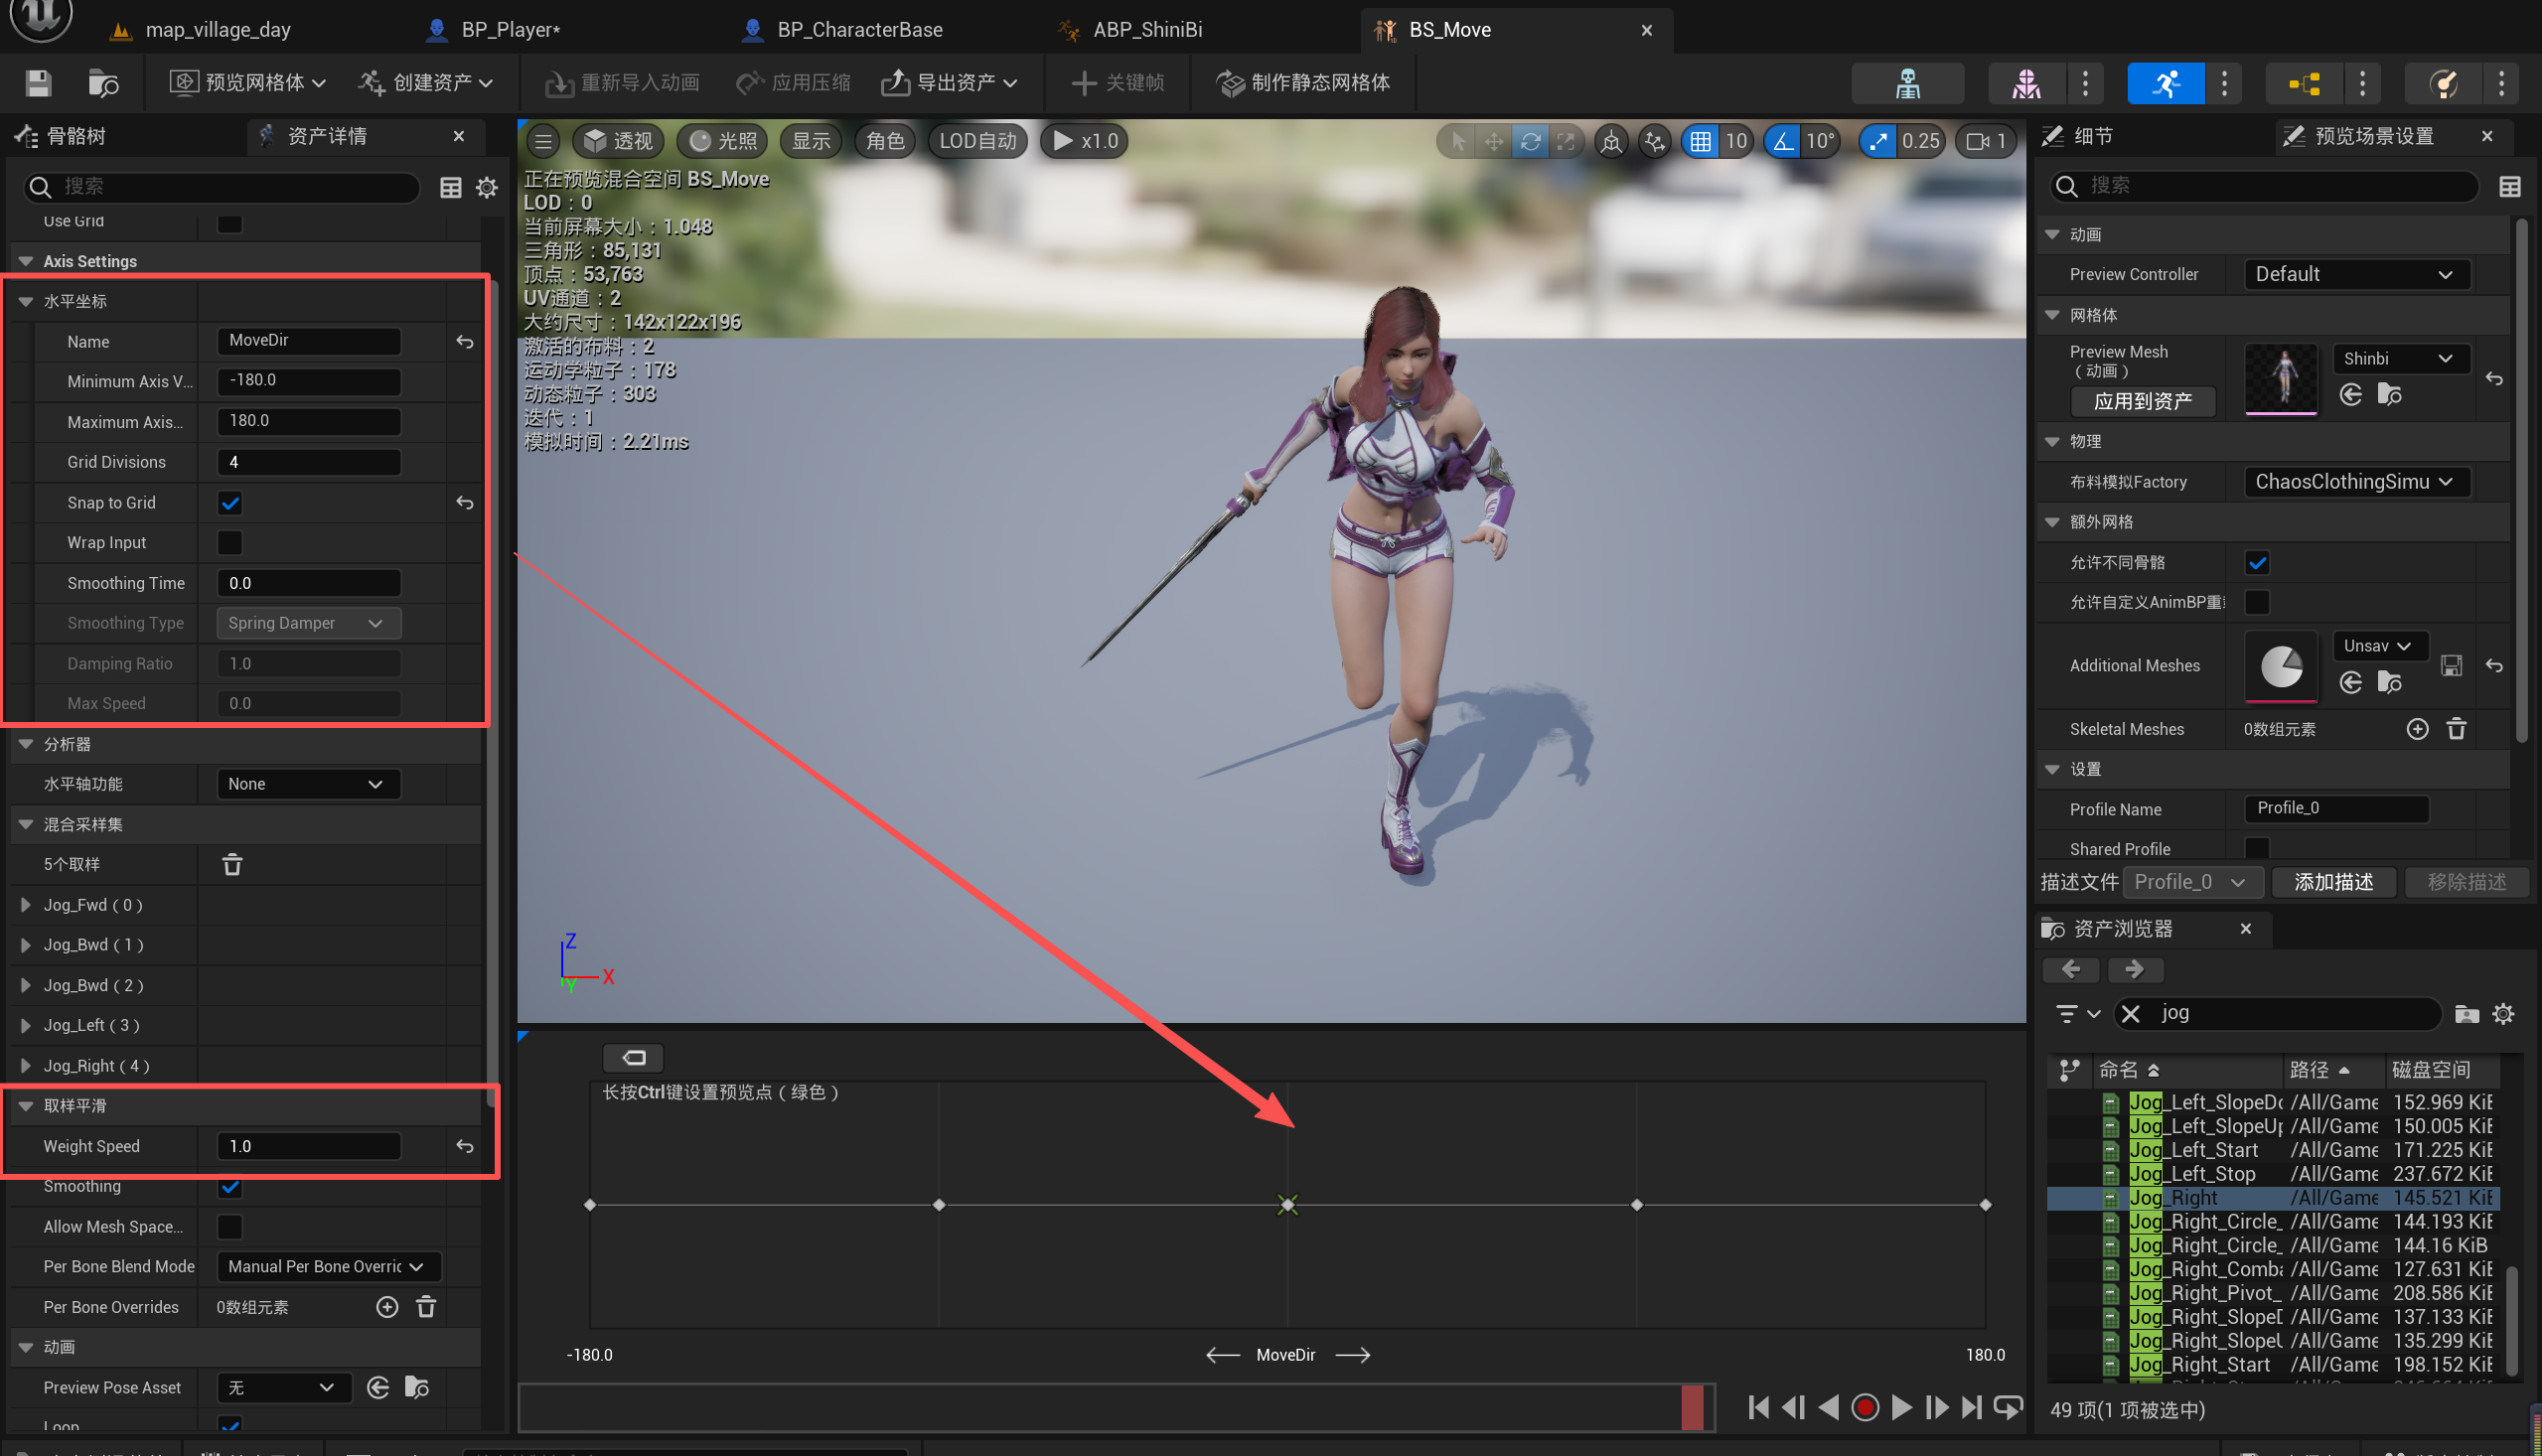
Task: Toggle the surface snapping icon
Action: click(x=1655, y=141)
